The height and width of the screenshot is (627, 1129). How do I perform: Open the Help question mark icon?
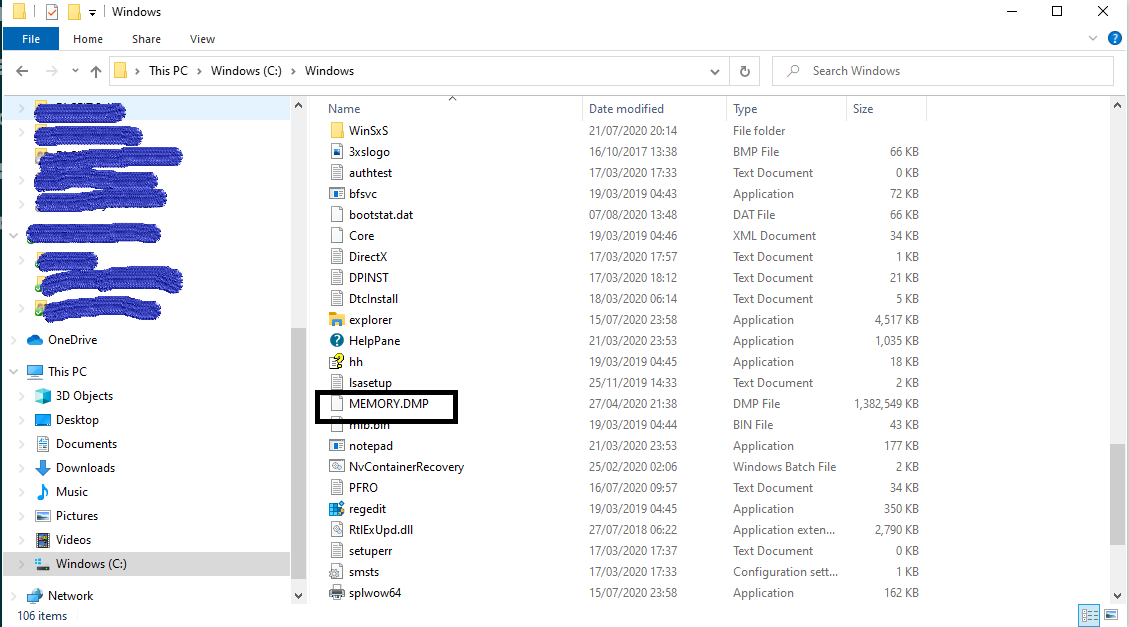coord(1115,39)
